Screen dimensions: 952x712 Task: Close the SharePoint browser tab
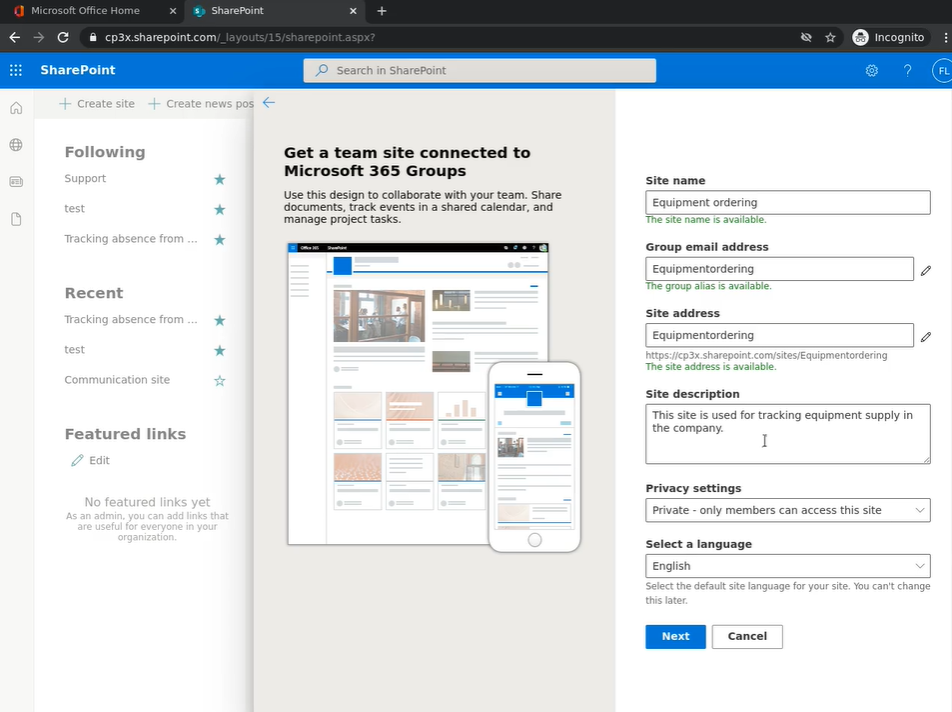[353, 11]
